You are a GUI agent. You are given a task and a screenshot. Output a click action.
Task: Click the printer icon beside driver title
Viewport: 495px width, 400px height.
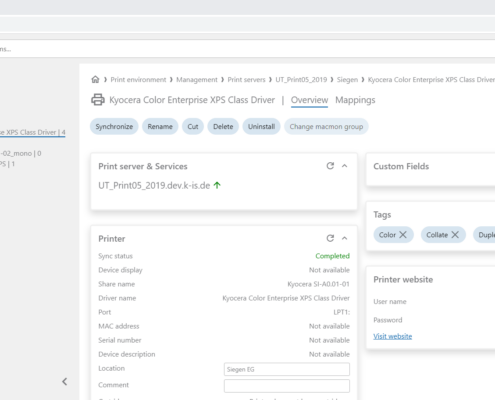98,100
